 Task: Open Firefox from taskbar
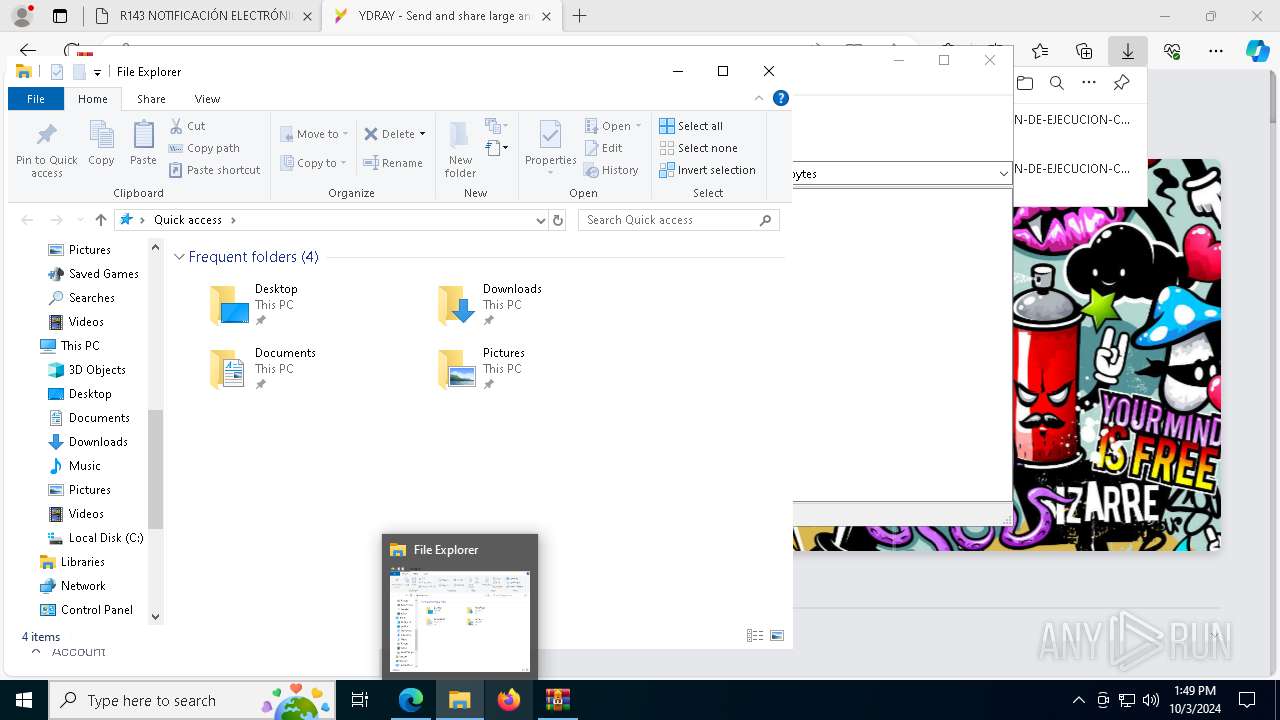point(509,700)
